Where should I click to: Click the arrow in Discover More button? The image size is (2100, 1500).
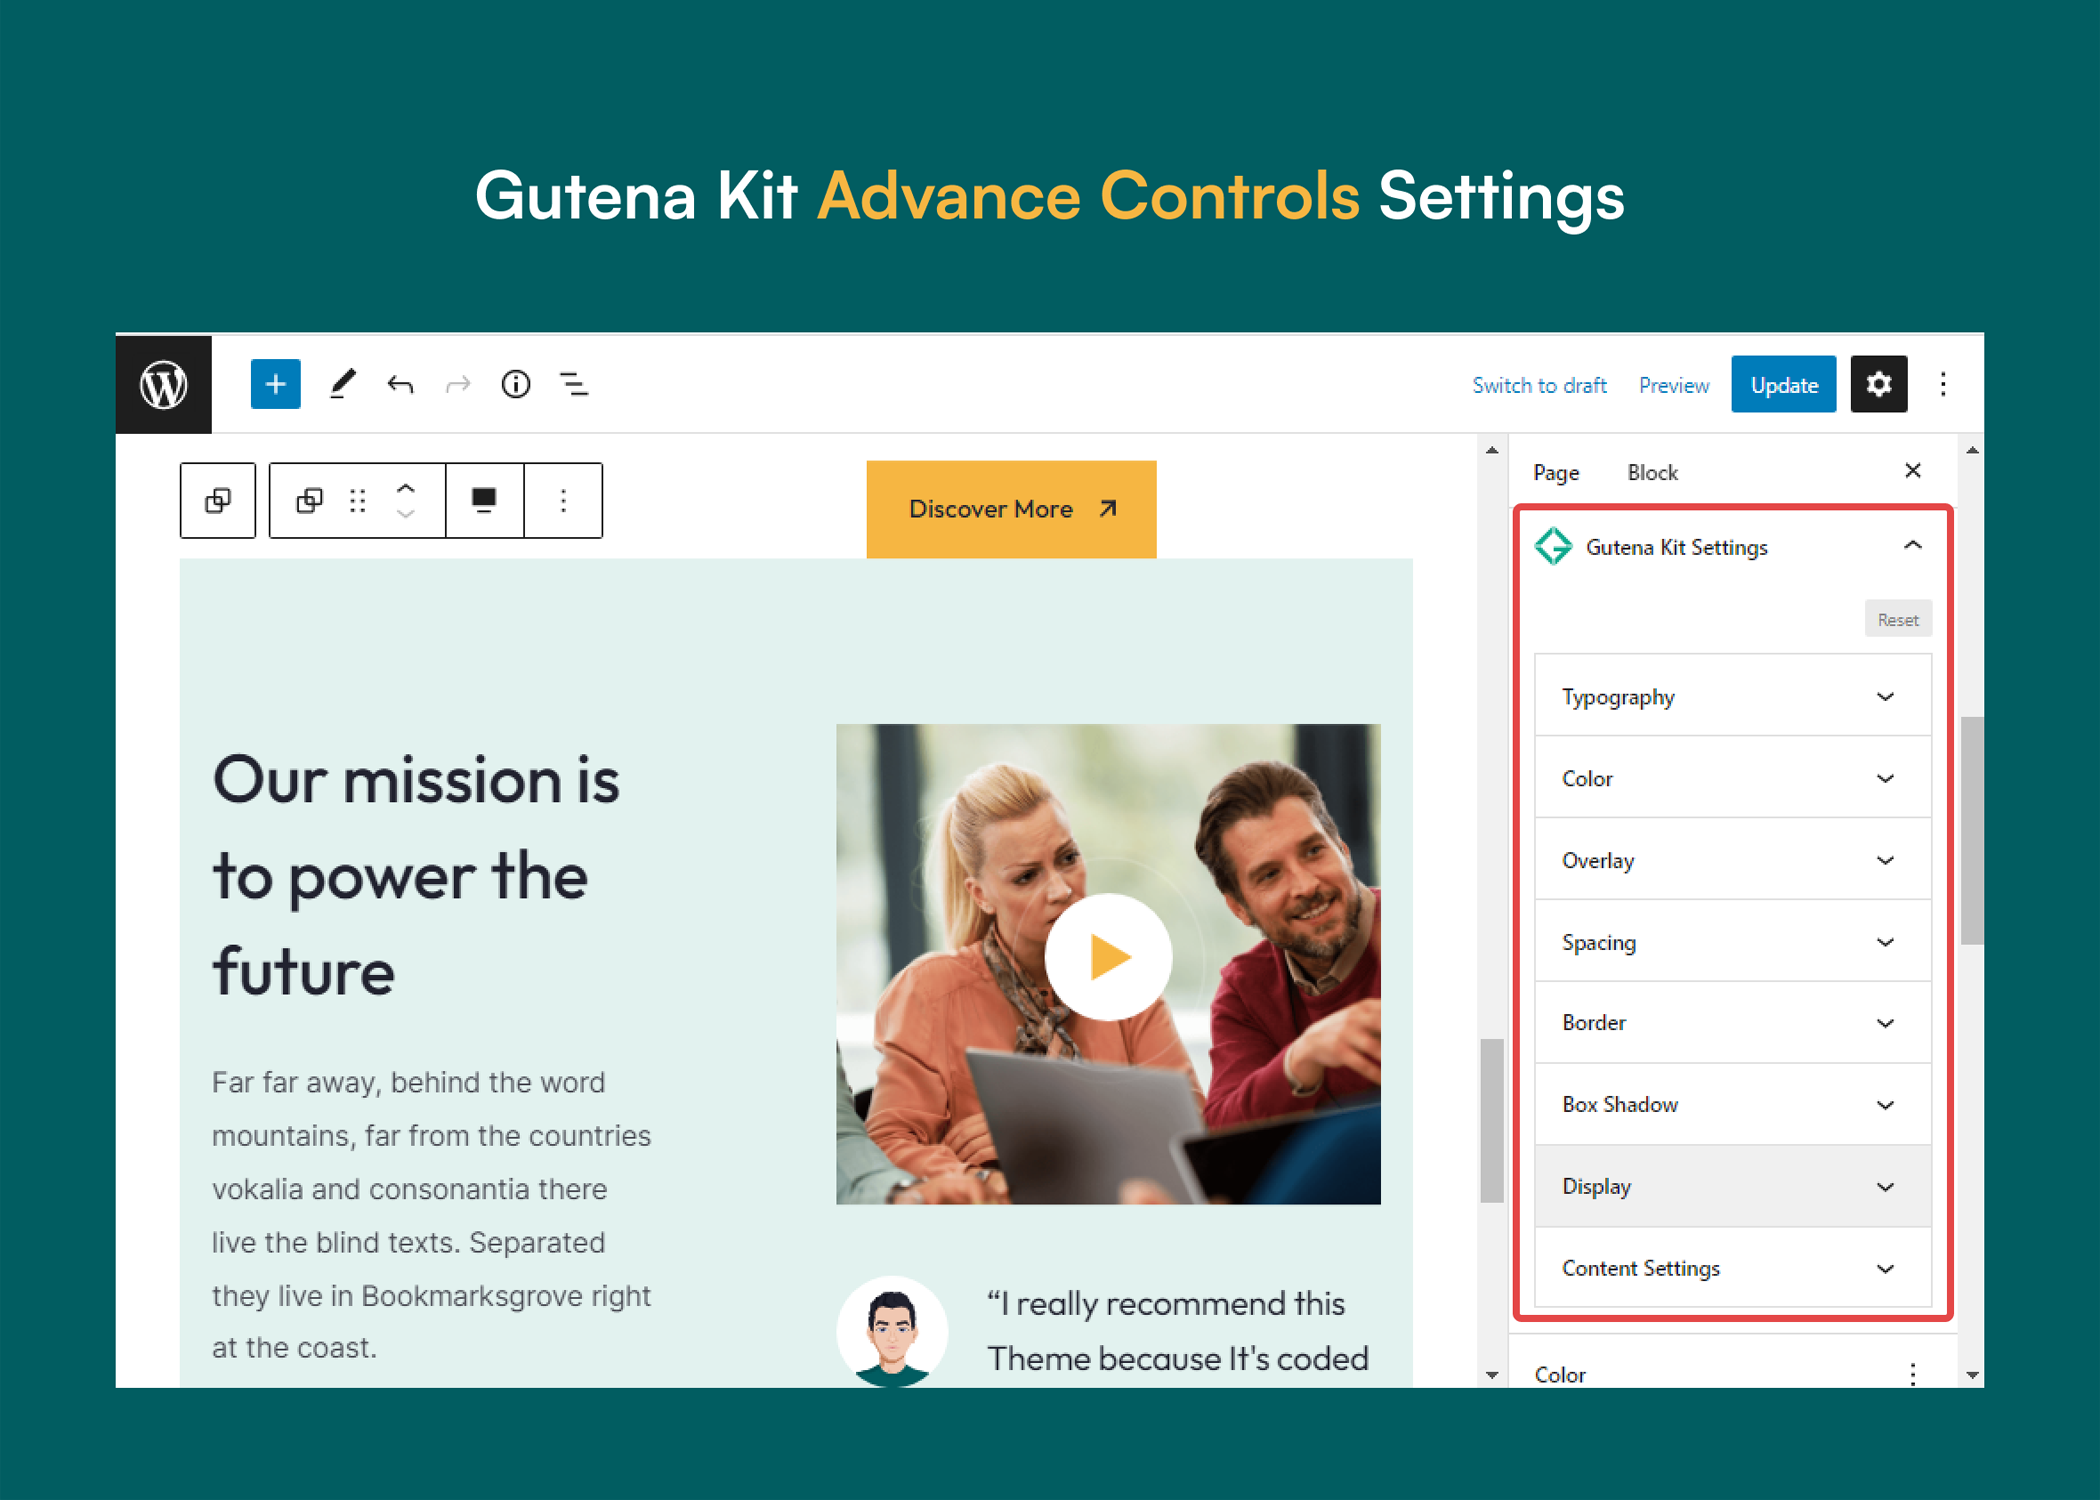(x=1107, y=509)
